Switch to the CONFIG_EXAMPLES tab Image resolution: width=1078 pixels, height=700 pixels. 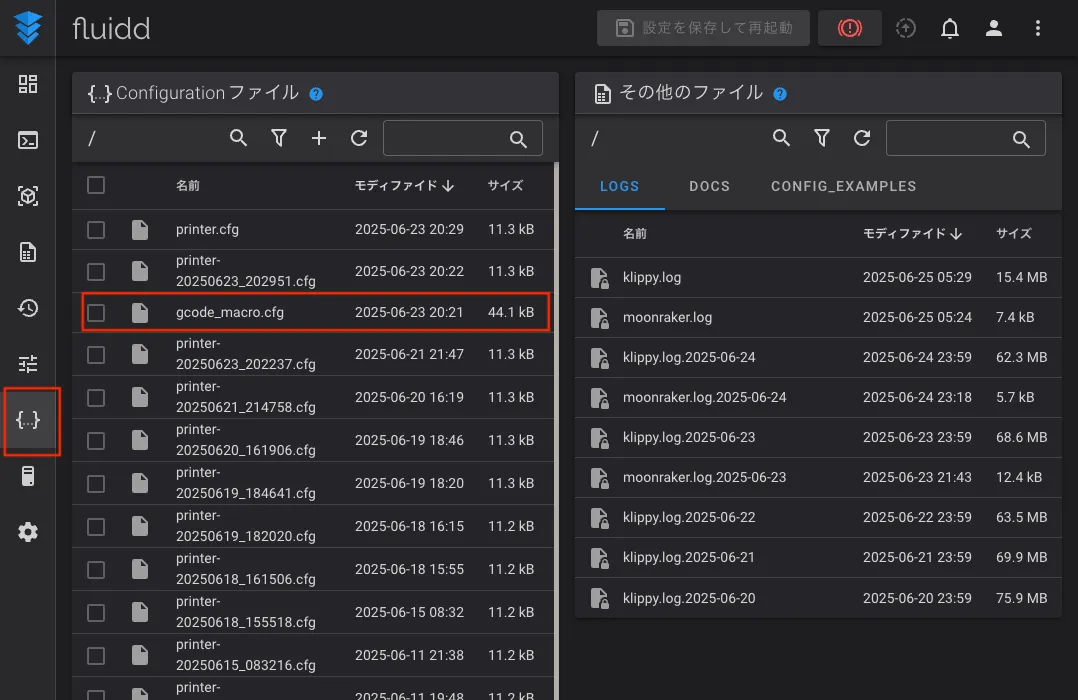(843, 186)
